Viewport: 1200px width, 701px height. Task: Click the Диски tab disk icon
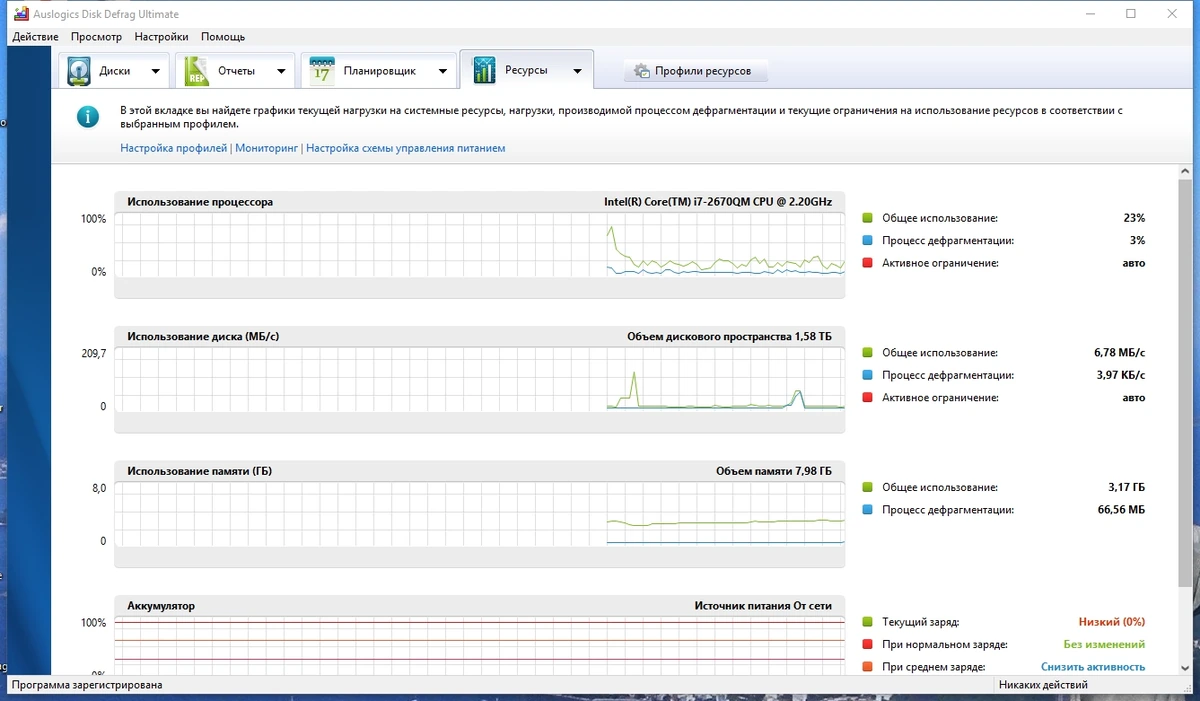(79, 71)
